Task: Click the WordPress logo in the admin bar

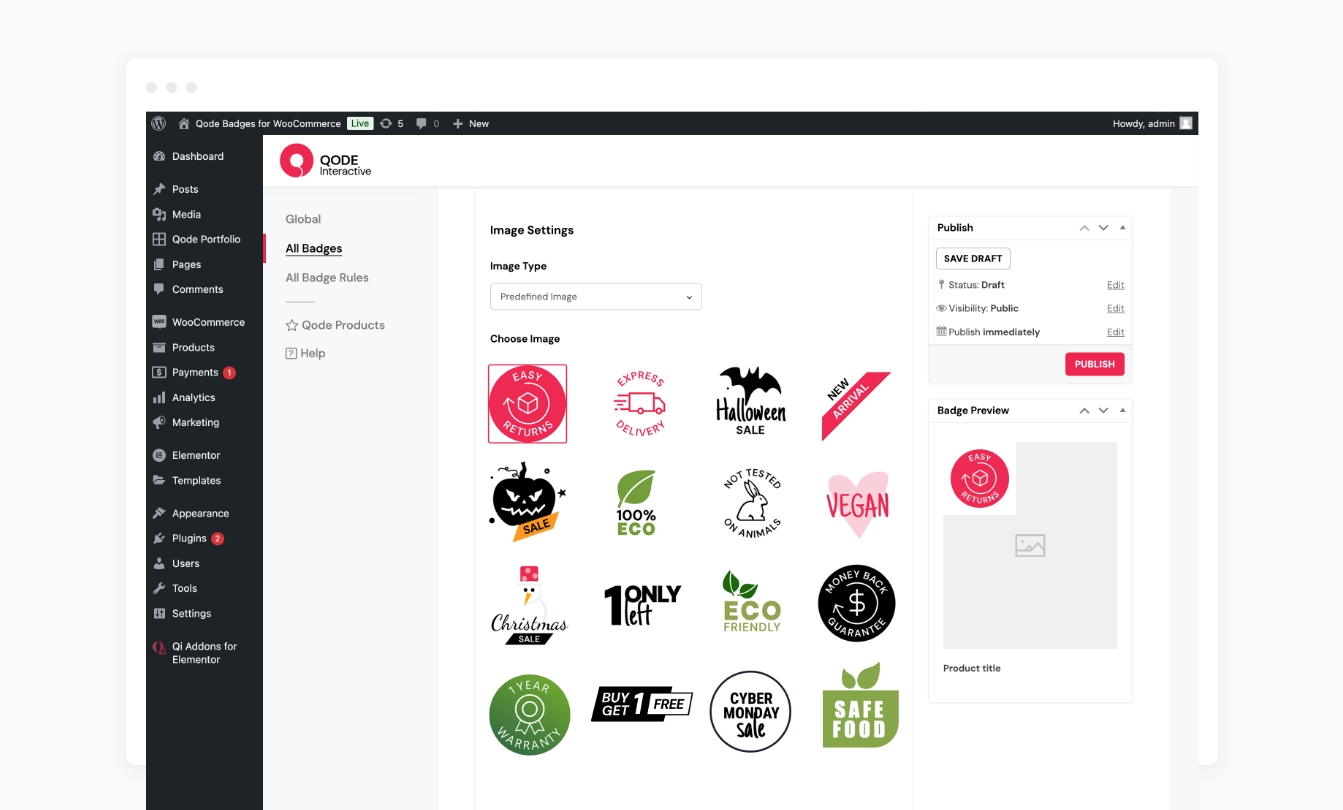Action: coord(158,123)
